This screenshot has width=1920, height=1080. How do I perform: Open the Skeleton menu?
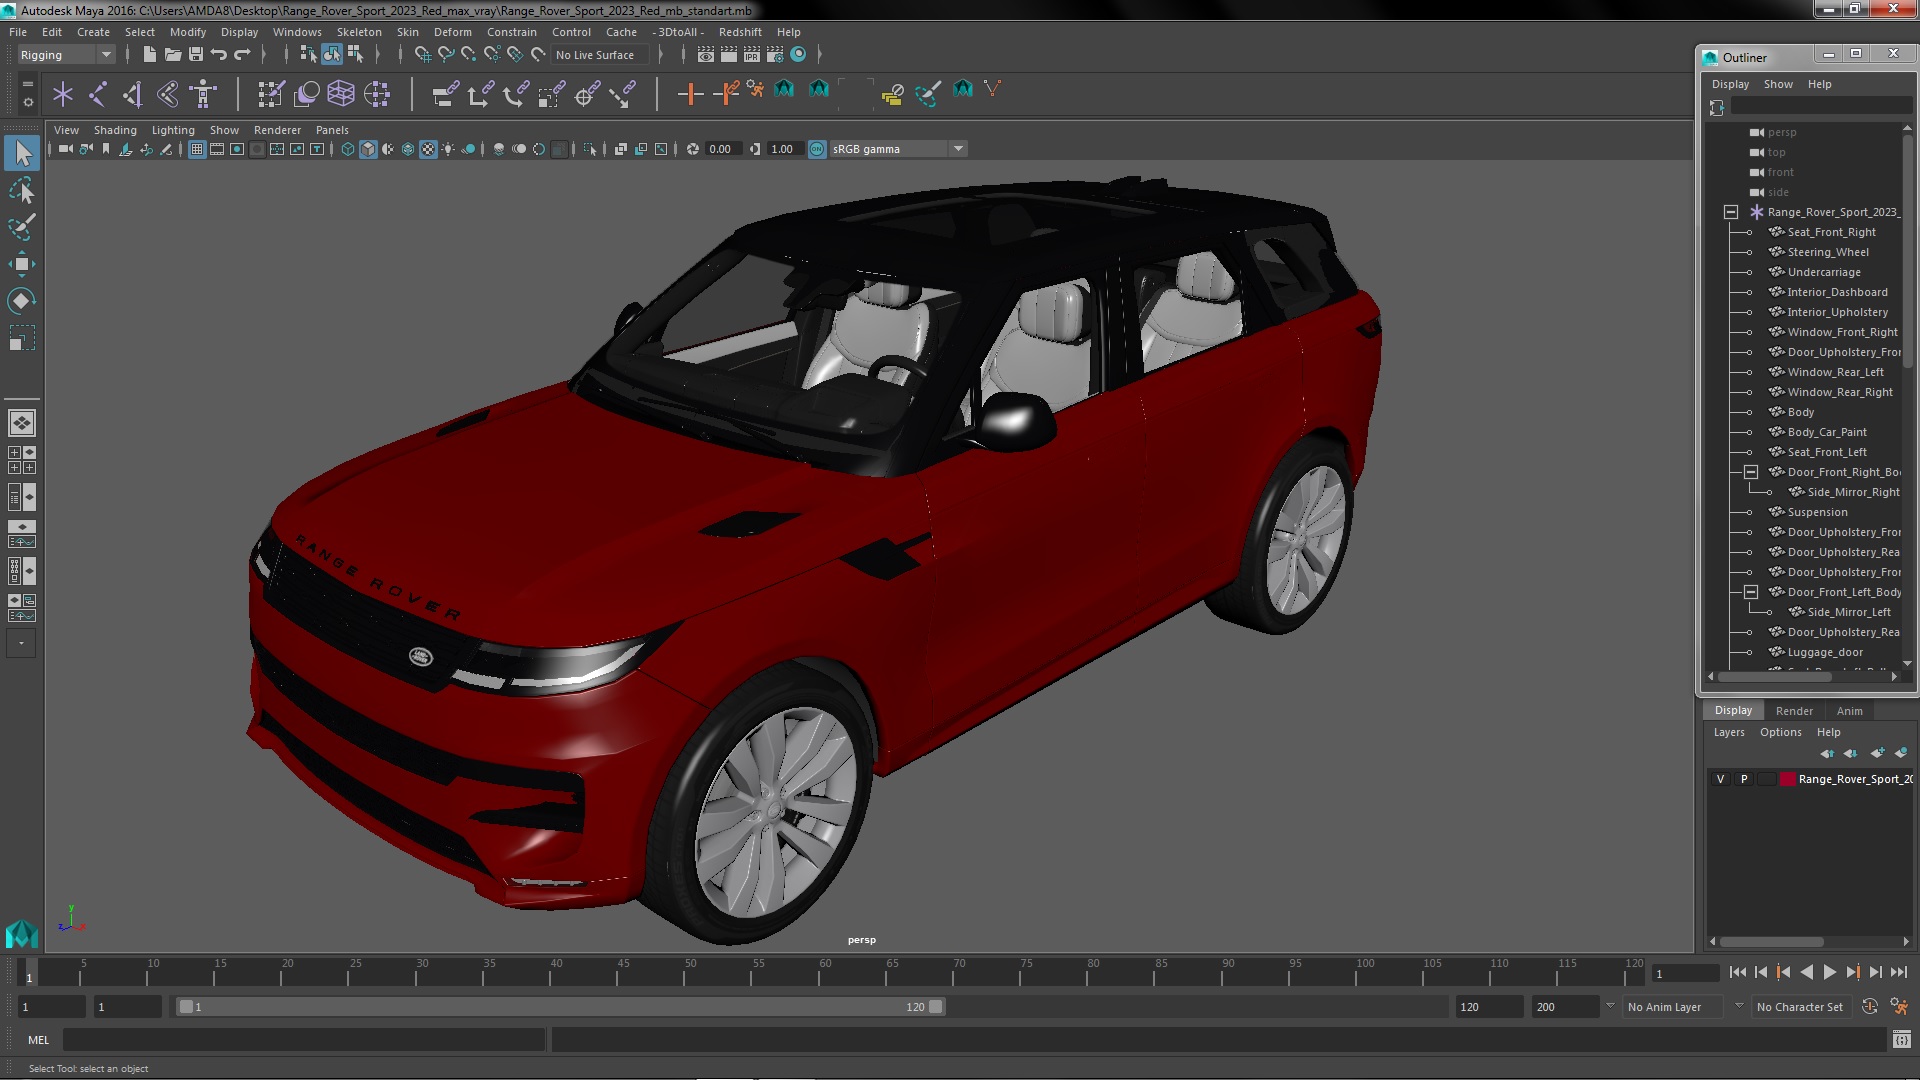pyautogui.click(x=359, y=32)
